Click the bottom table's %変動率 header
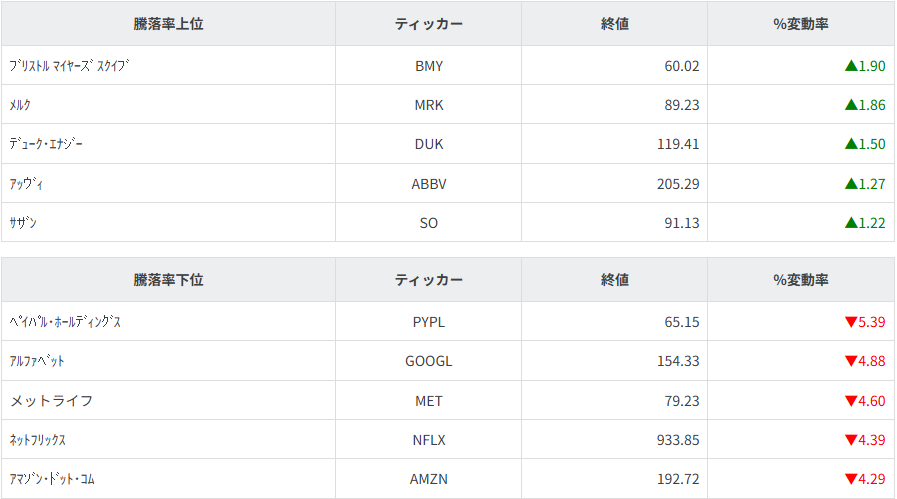This screenshot has width=897, height=499. (x=800, y=280)
